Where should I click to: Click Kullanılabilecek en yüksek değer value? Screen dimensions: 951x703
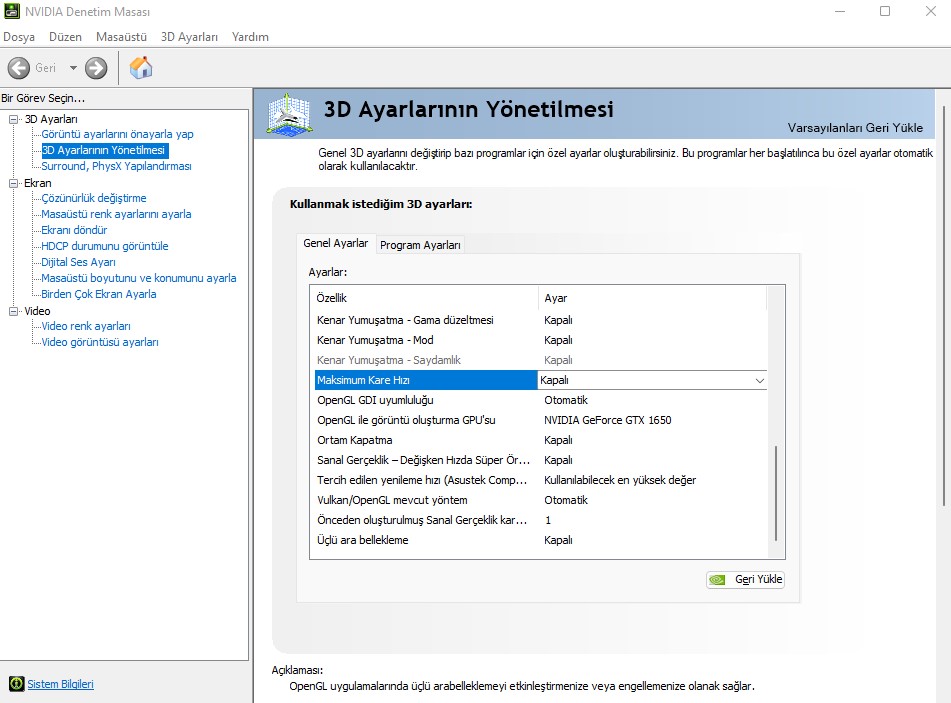pos(620,480)
